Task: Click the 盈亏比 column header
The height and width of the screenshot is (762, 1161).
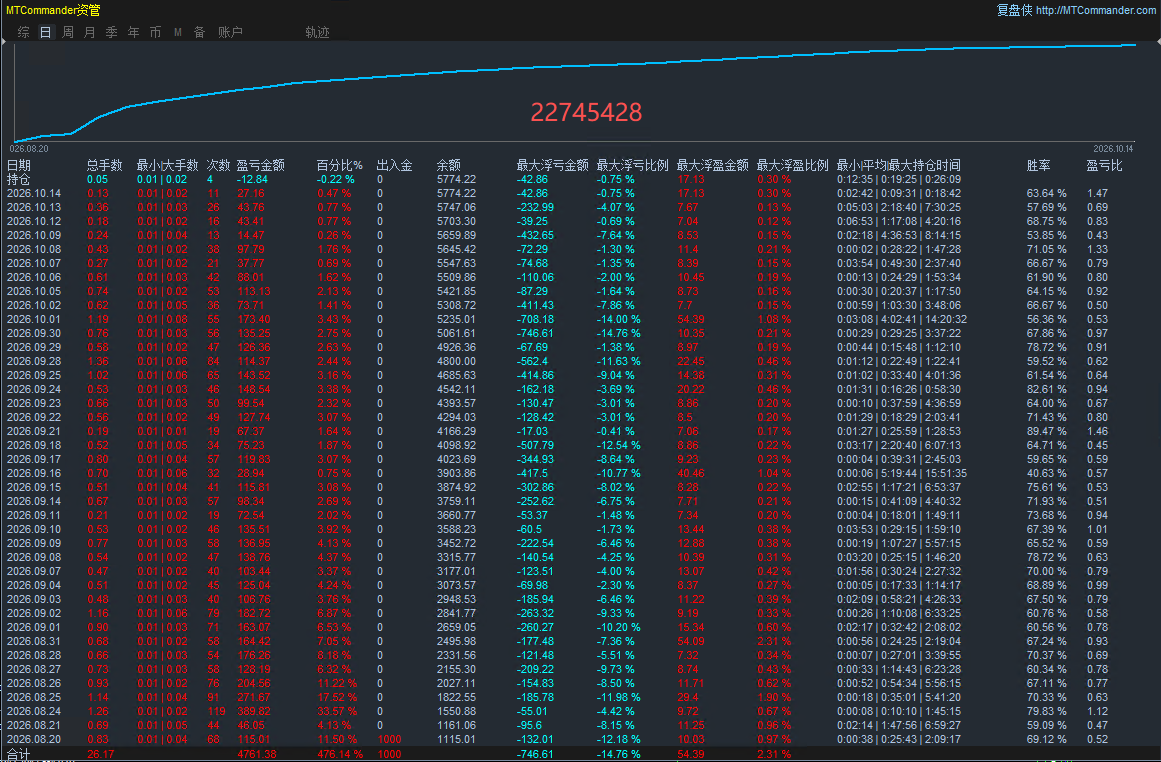Action: [x=1105, y=165]
